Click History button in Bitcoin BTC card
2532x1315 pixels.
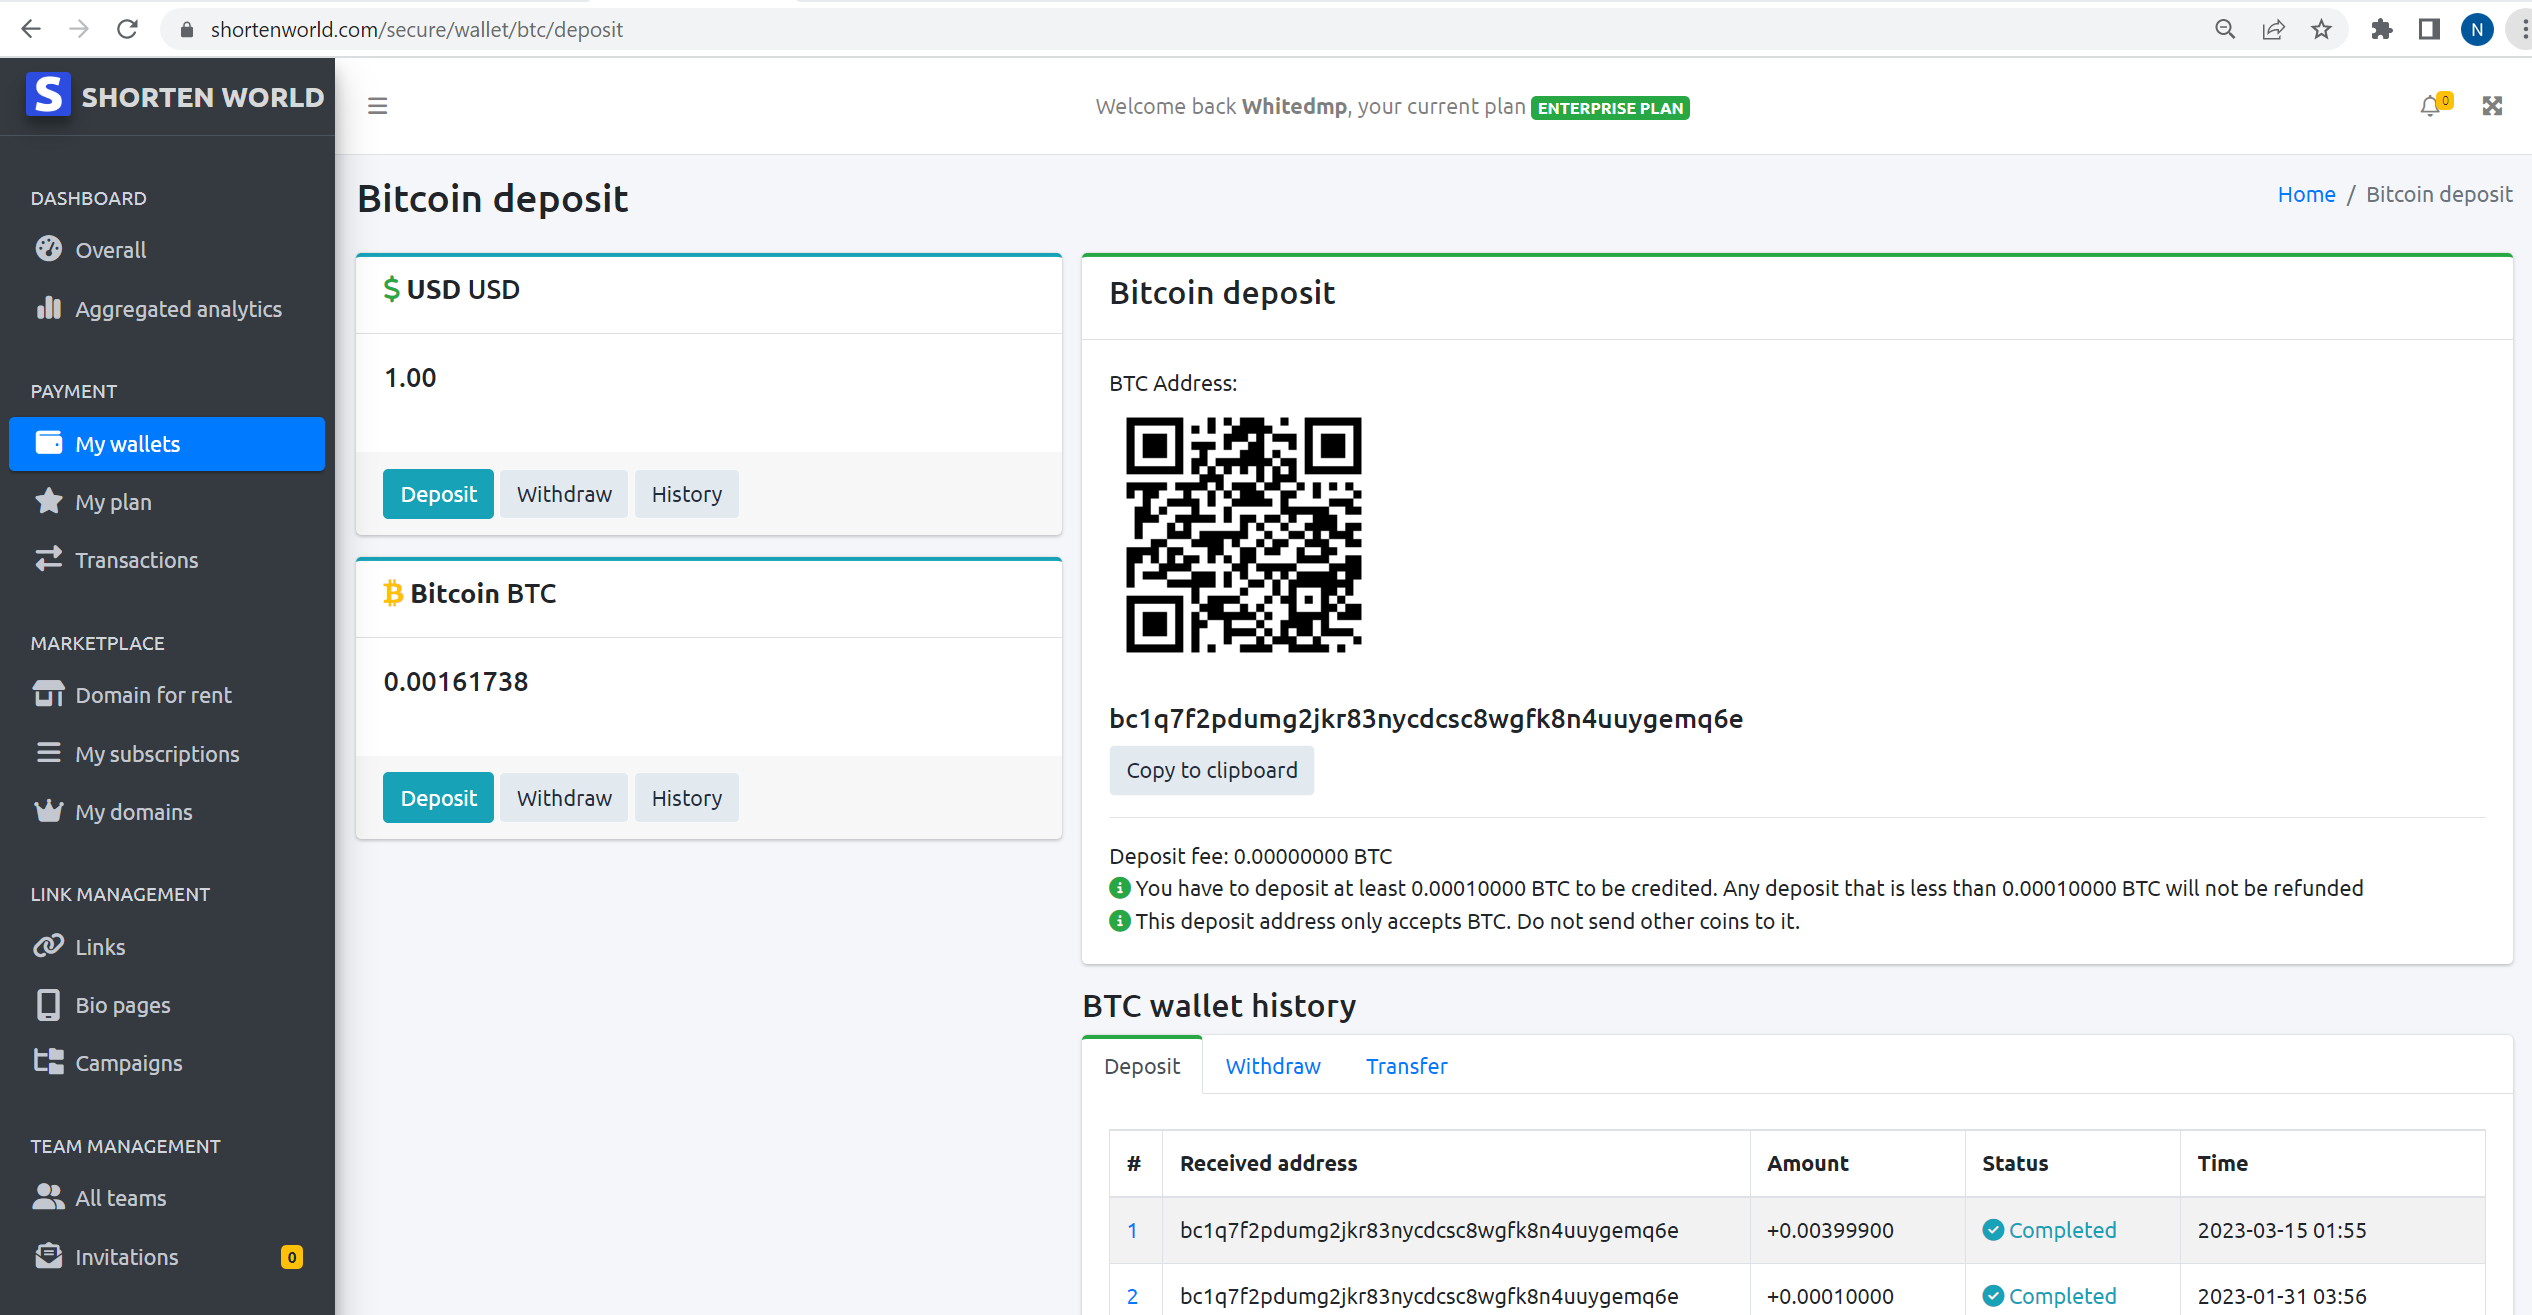pos(687,798)
